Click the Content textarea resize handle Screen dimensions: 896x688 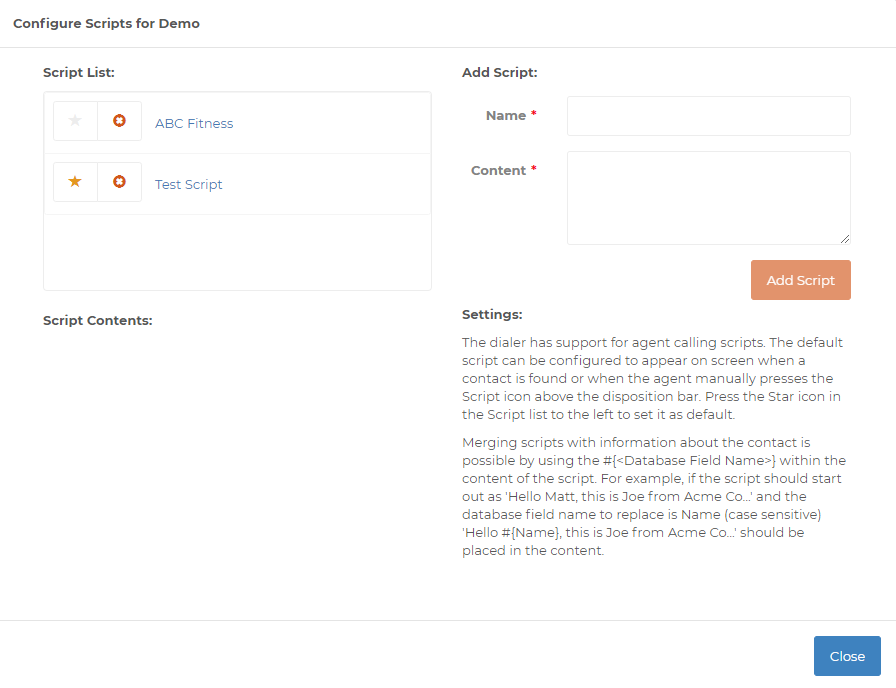pos(845,239)
